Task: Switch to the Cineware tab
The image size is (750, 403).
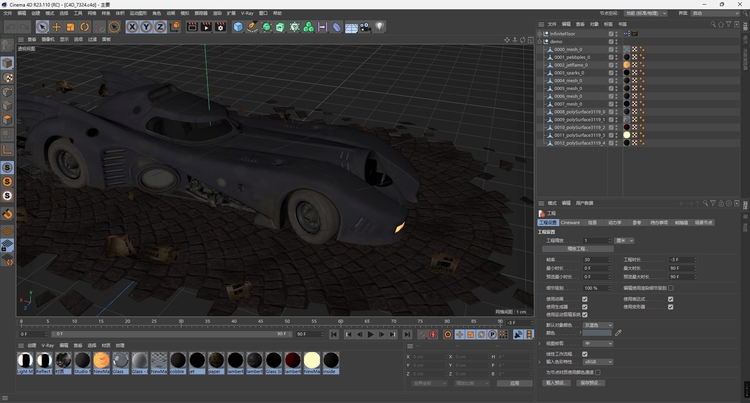Action: (x=570, y=222)
